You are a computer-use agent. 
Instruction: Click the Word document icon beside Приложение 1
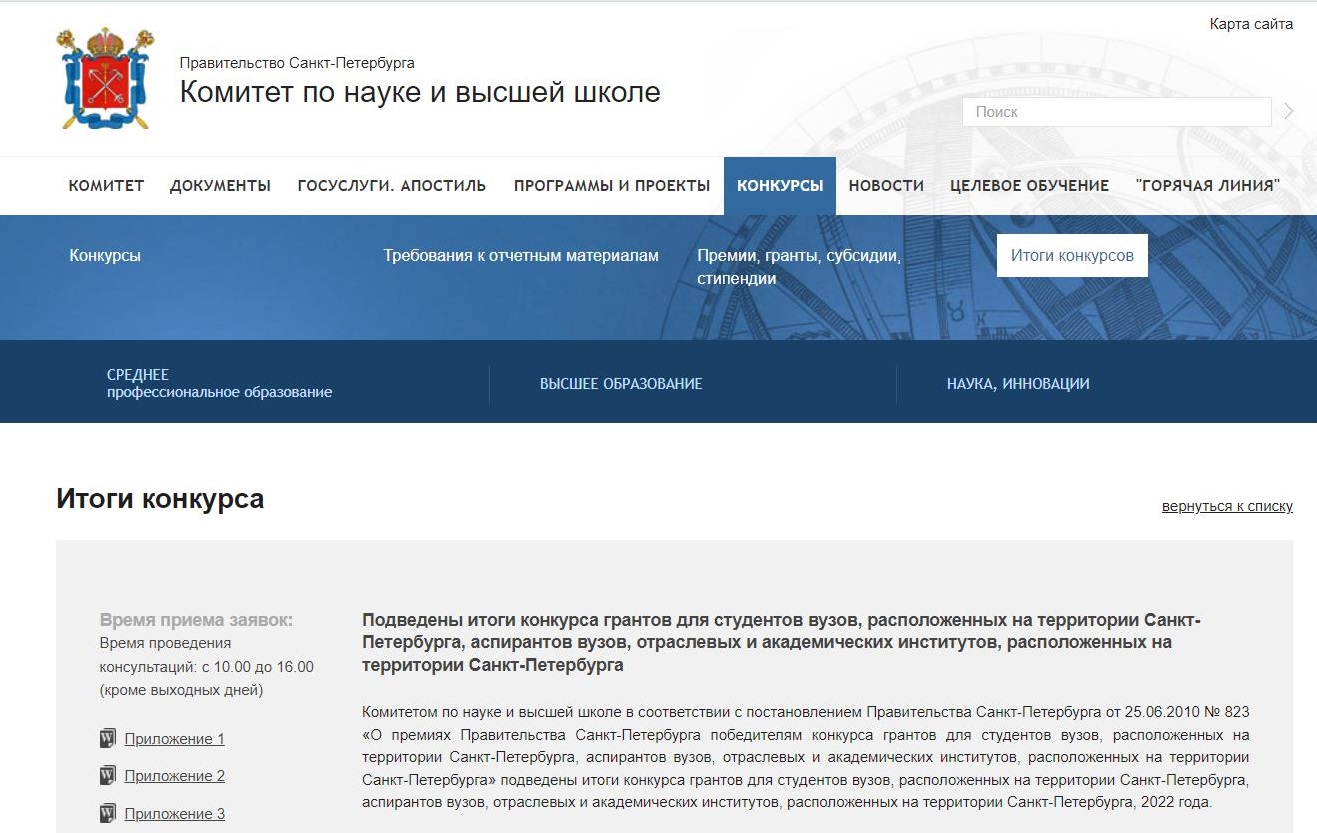point(108,739)
